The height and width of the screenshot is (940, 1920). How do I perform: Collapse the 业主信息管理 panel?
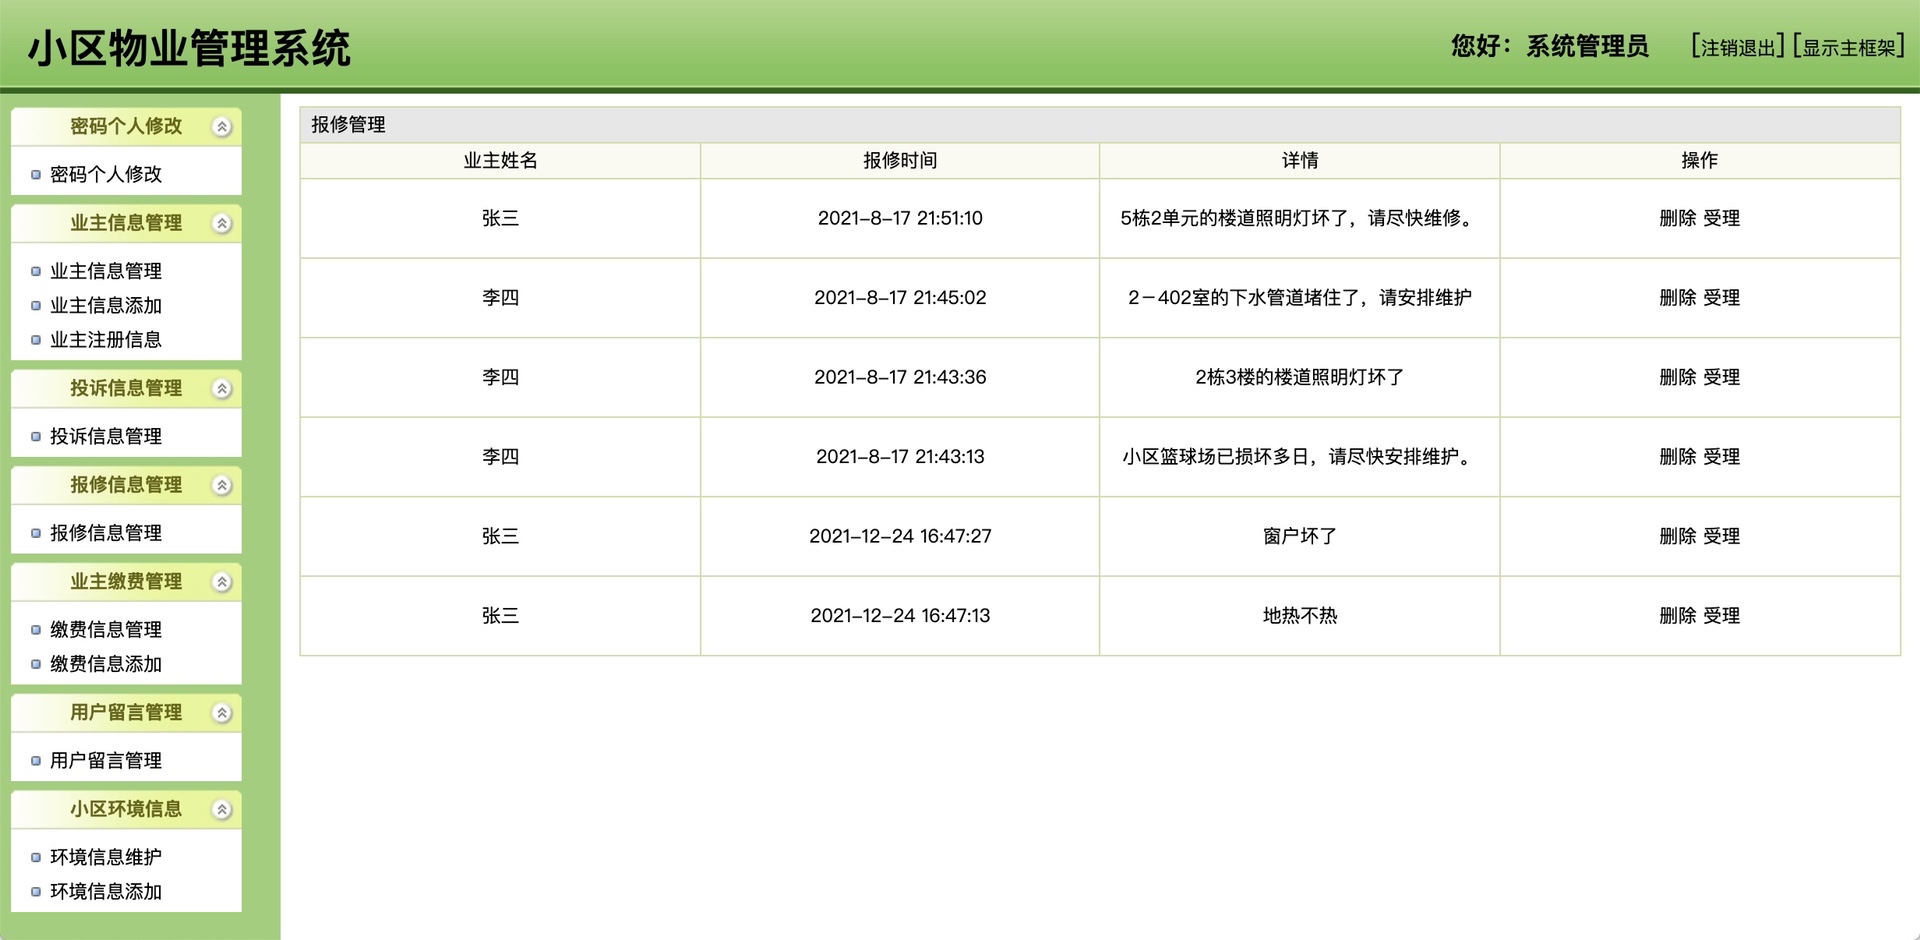point(222,223)
